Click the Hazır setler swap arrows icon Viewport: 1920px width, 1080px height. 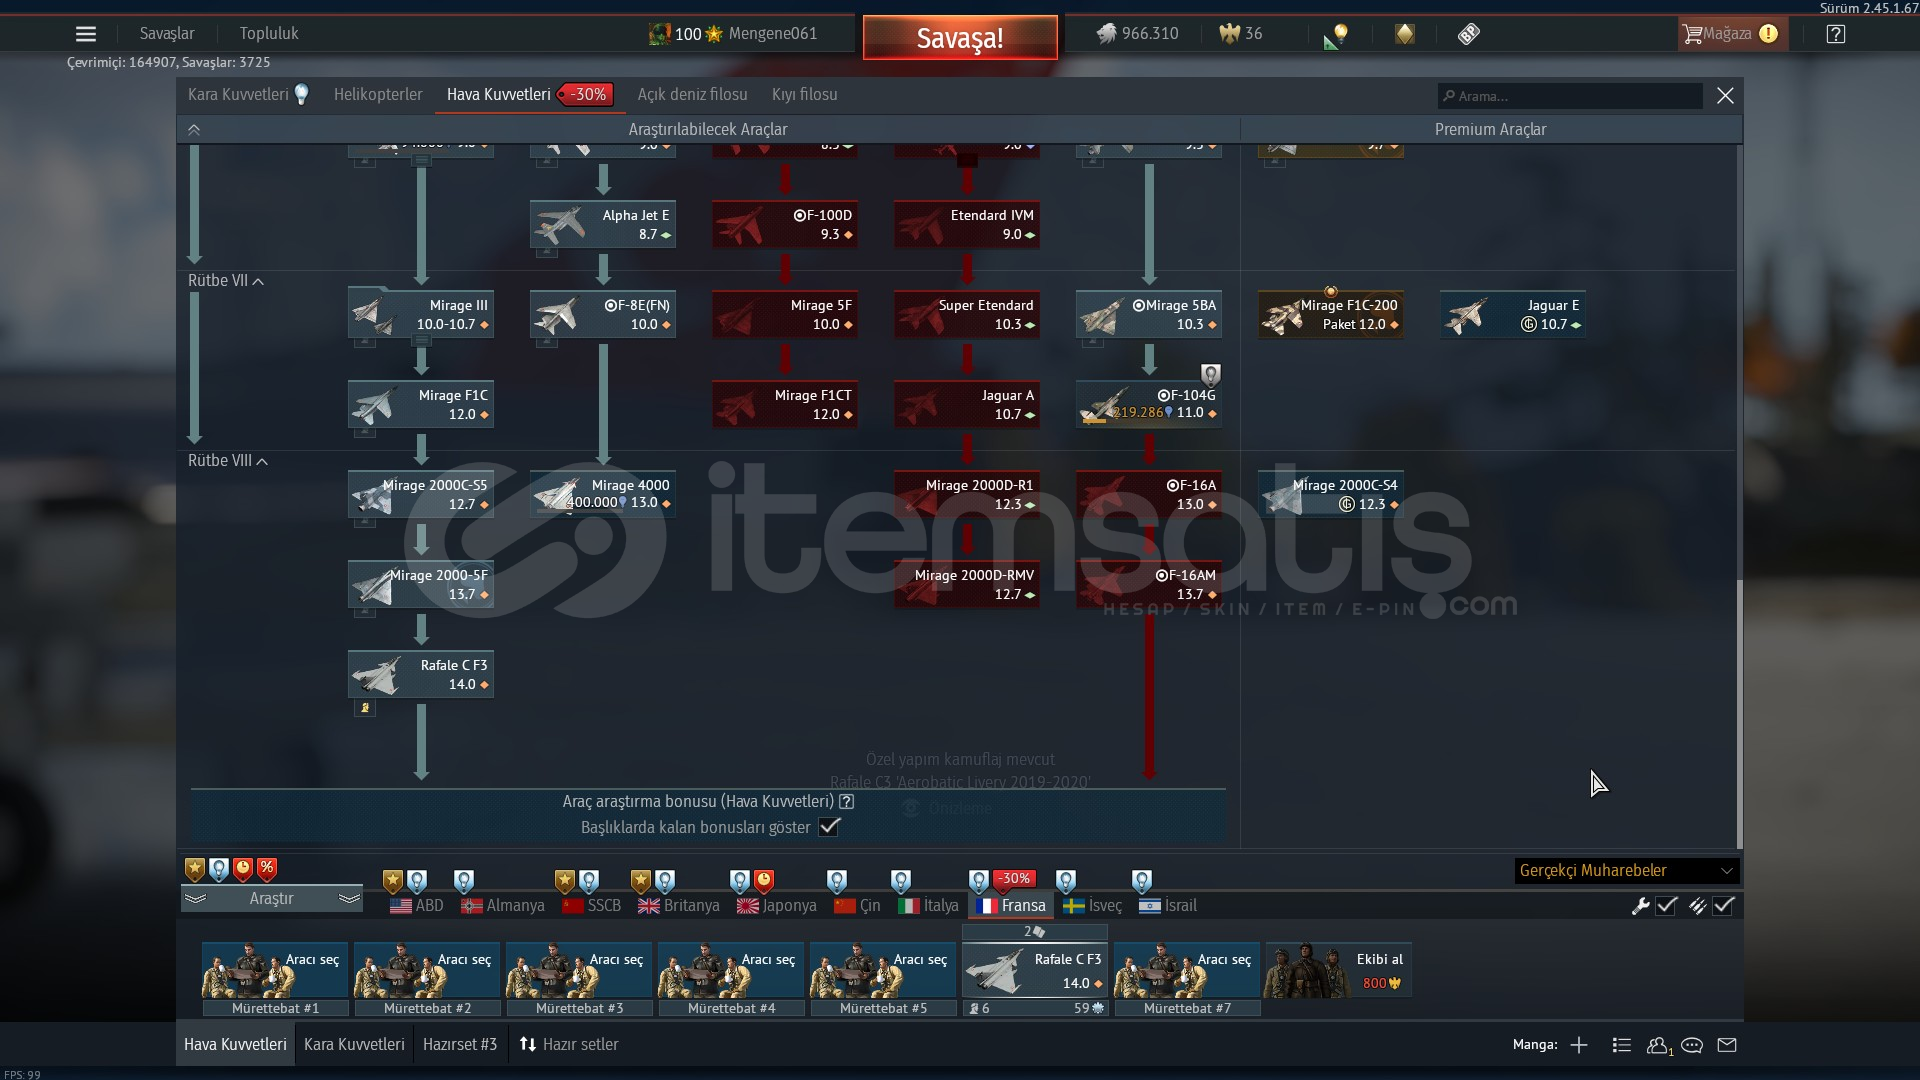528,1044
